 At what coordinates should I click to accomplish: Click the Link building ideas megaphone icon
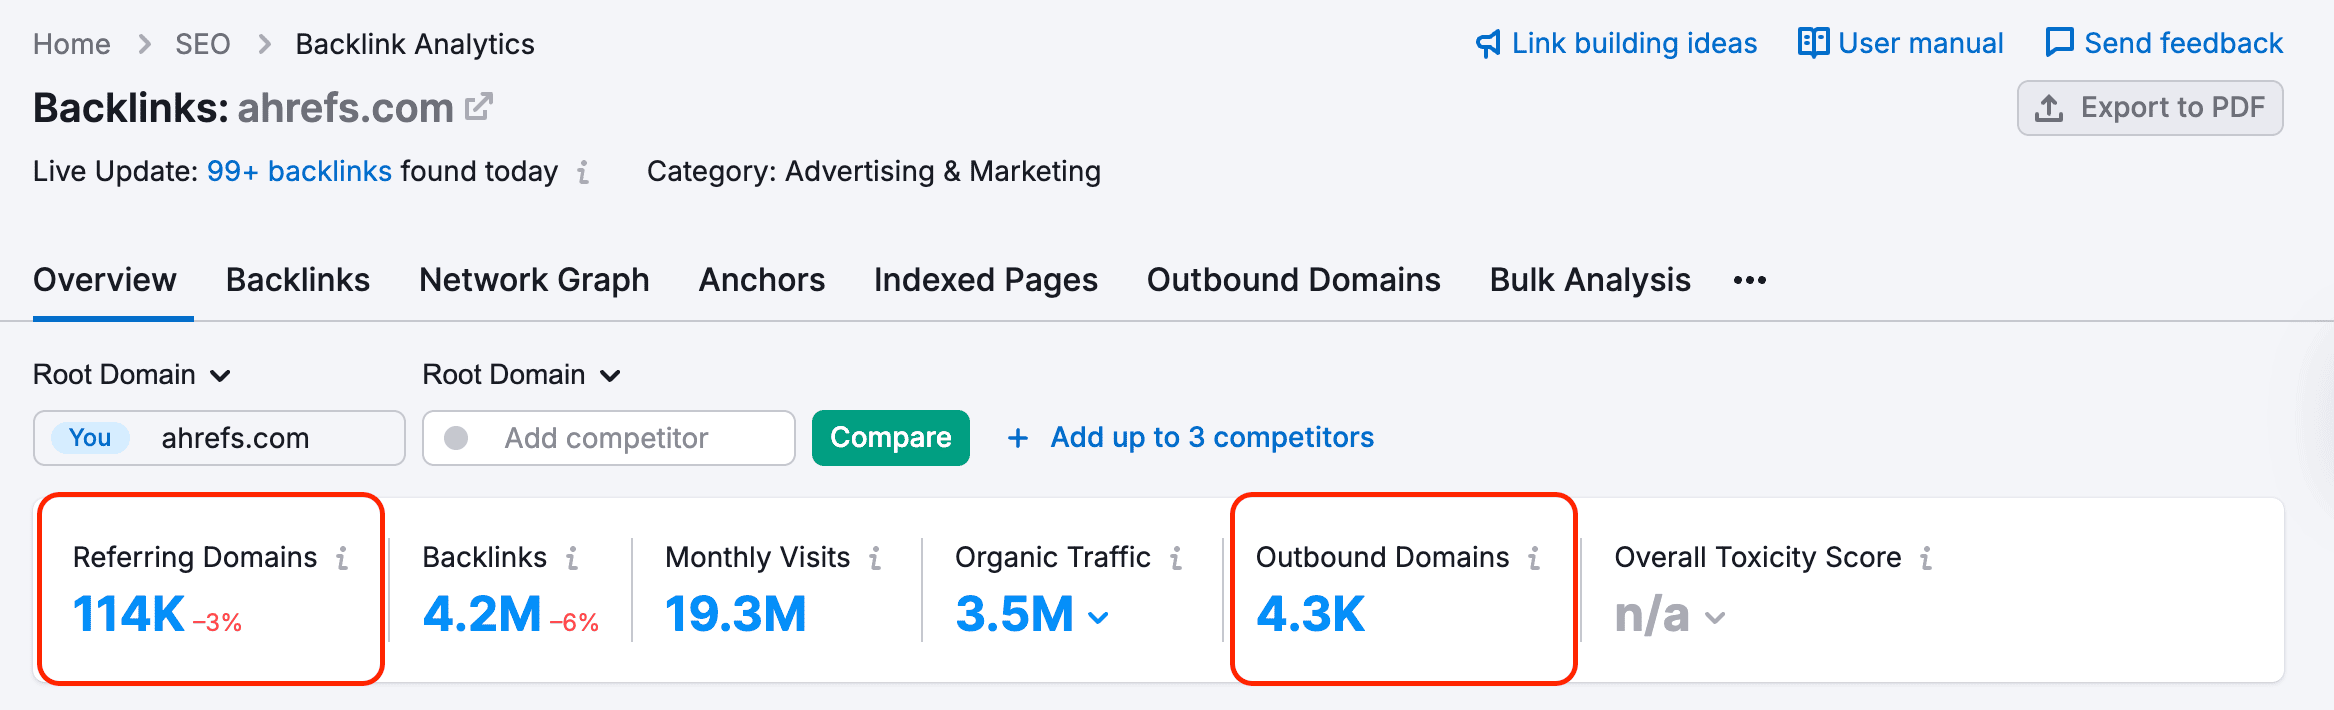[1488, 43]
